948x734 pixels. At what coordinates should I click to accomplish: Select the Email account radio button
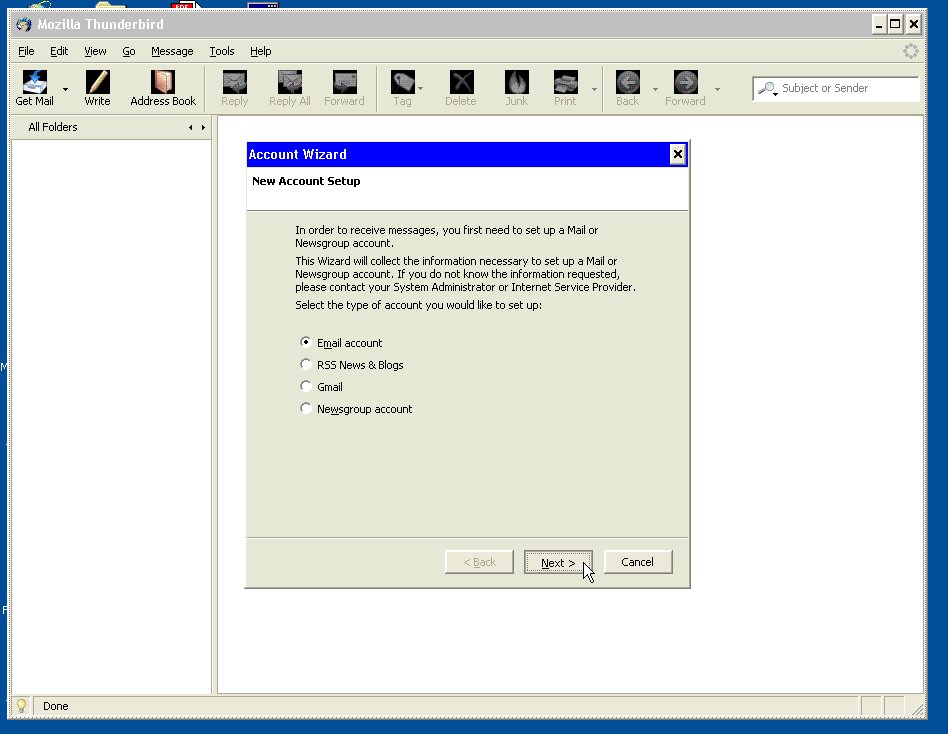click(x=306, y=342)
